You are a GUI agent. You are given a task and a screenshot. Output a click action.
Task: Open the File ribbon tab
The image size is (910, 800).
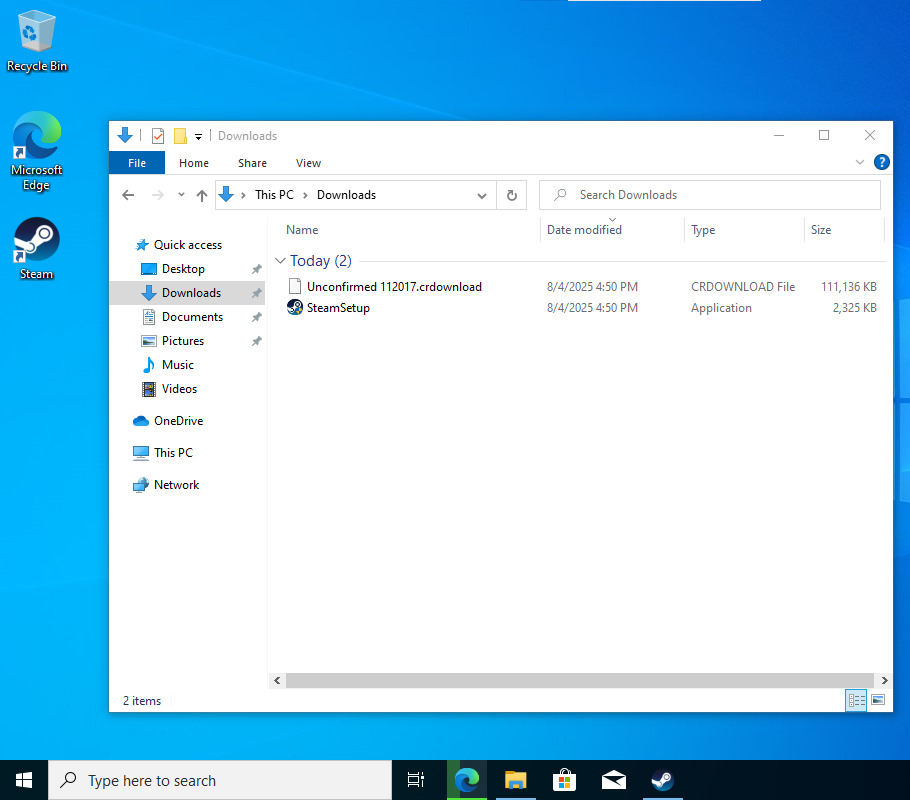coord(137,163)
